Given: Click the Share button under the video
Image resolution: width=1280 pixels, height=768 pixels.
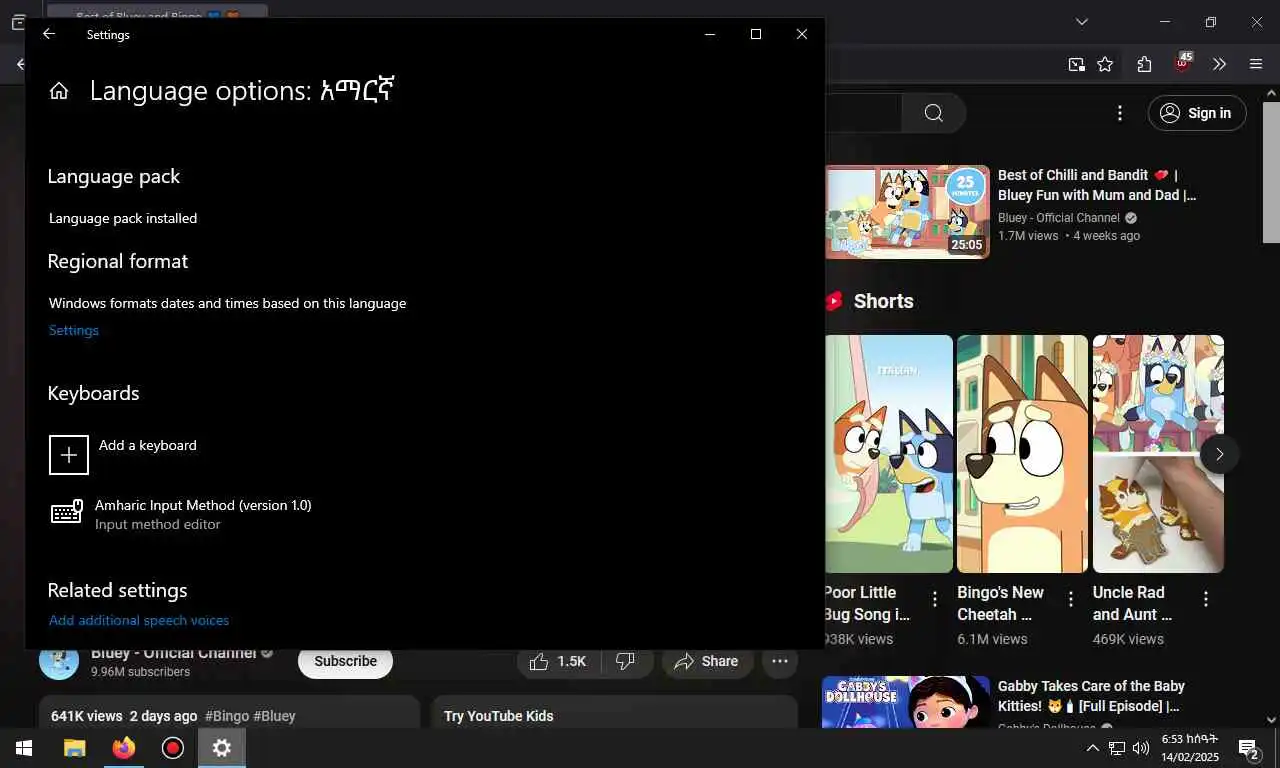Looking at the screenshot, I should click(x=706, y=661).
